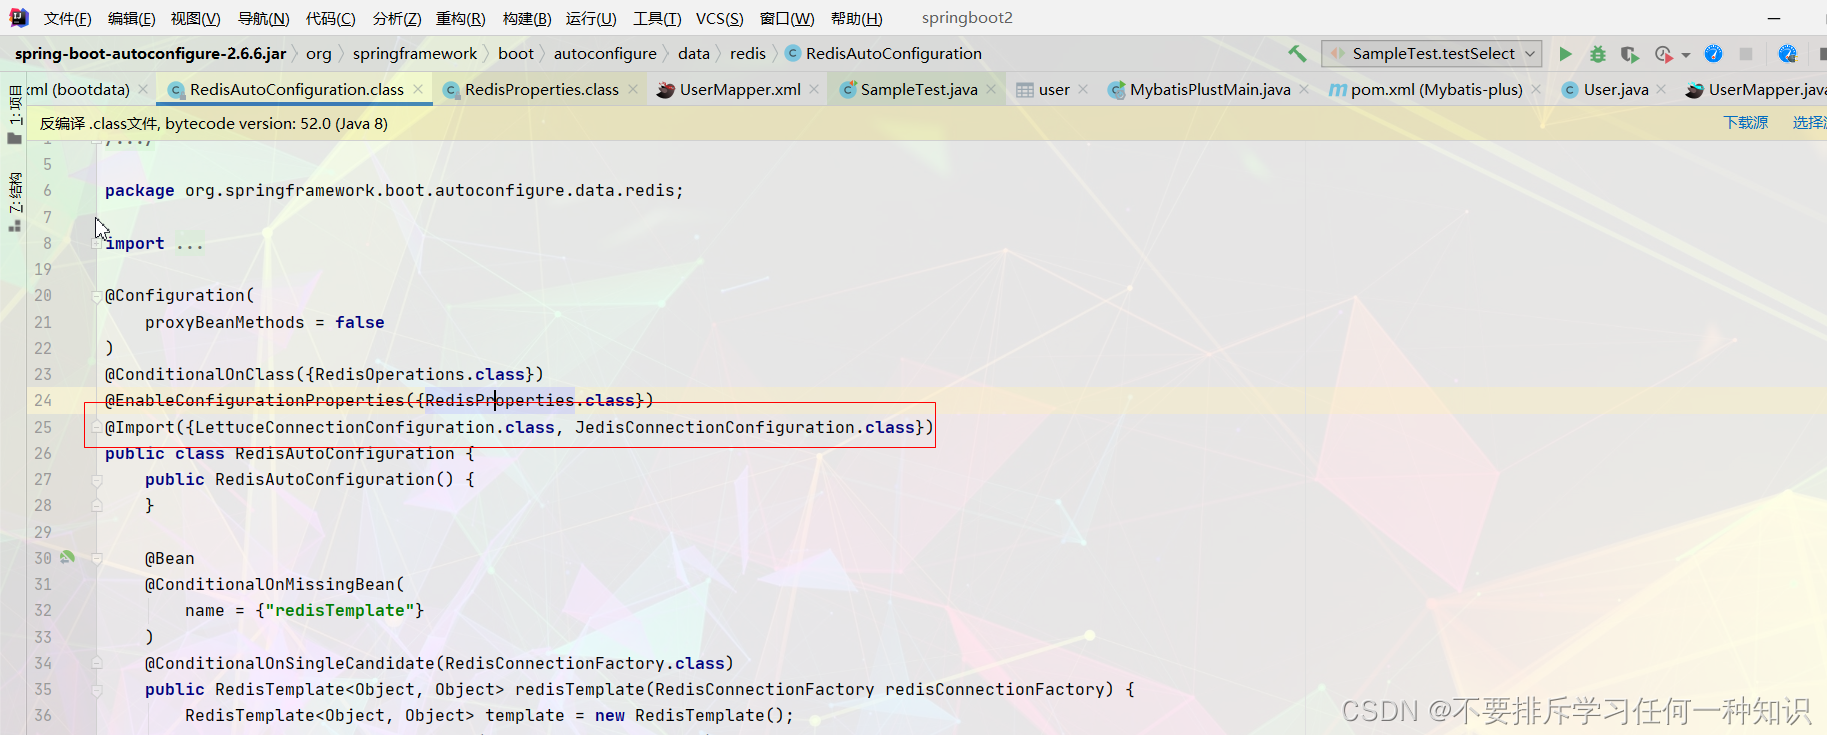Close the RedisAutoConfiguration.class tab

pyautogui.click(x=418, y=90)
